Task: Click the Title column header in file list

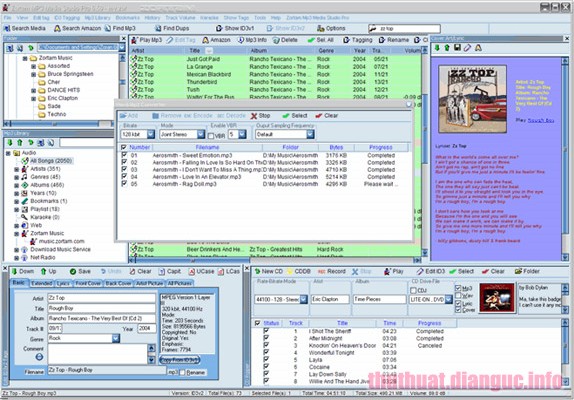Action: coord(195,51)
